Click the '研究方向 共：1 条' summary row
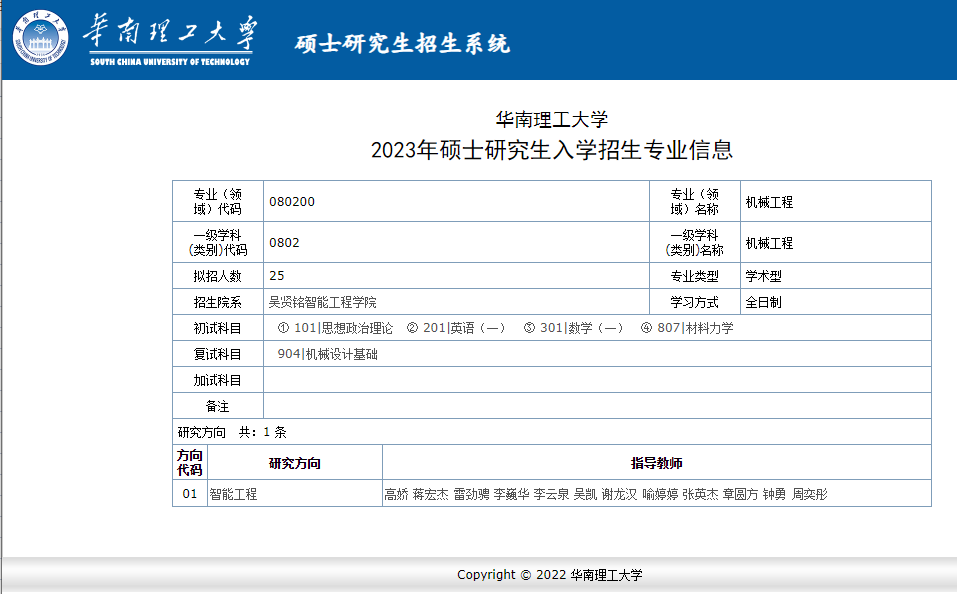Image resolution: width=957 pixels, height=594 pixels. click(x=552, y=432)
